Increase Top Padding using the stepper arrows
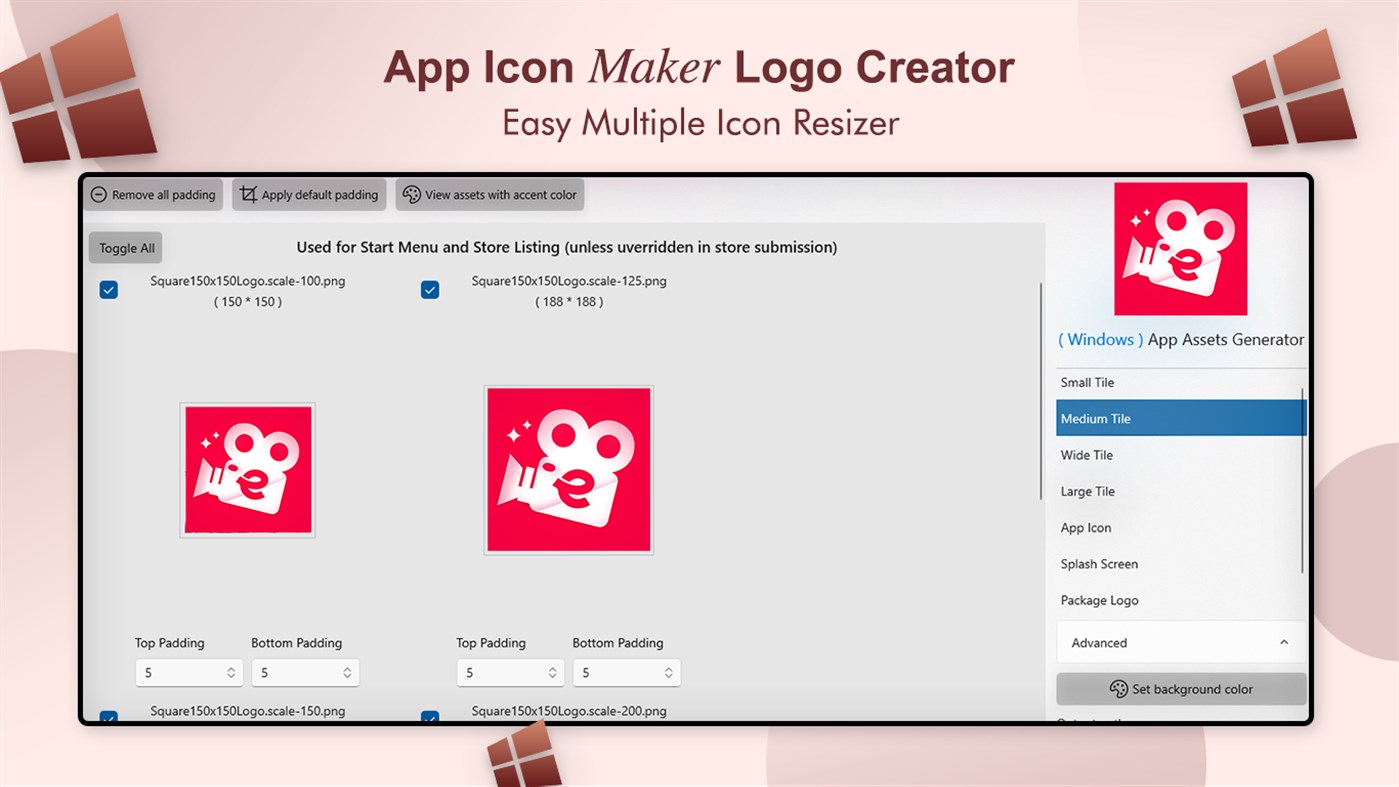Viewport: 1399px width, 787px height. click(x=233, y=668)
